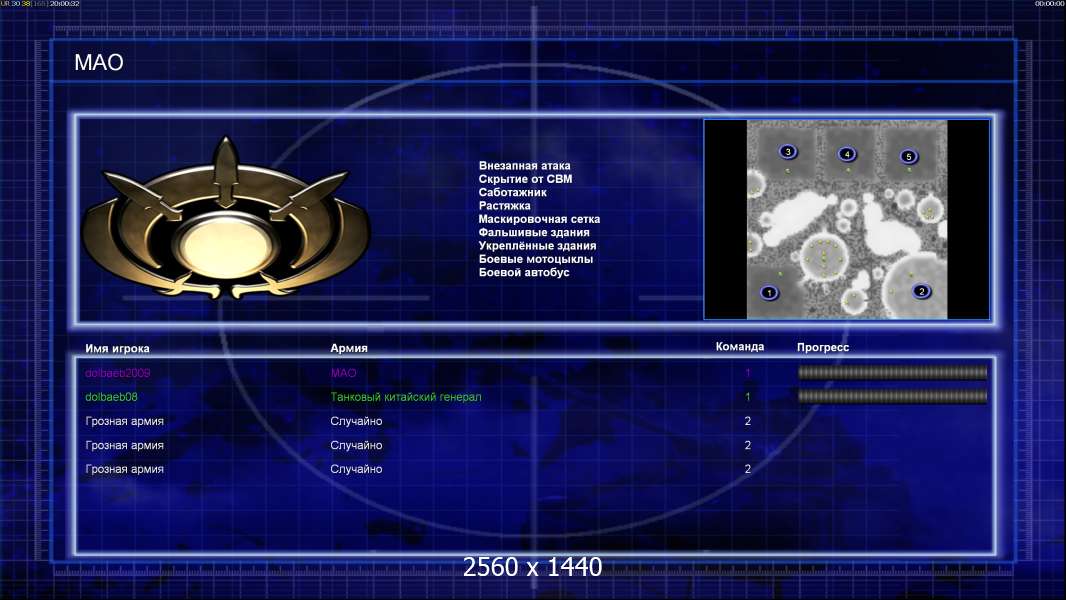Click the "Растяжка" ability text

coord(504,205)
